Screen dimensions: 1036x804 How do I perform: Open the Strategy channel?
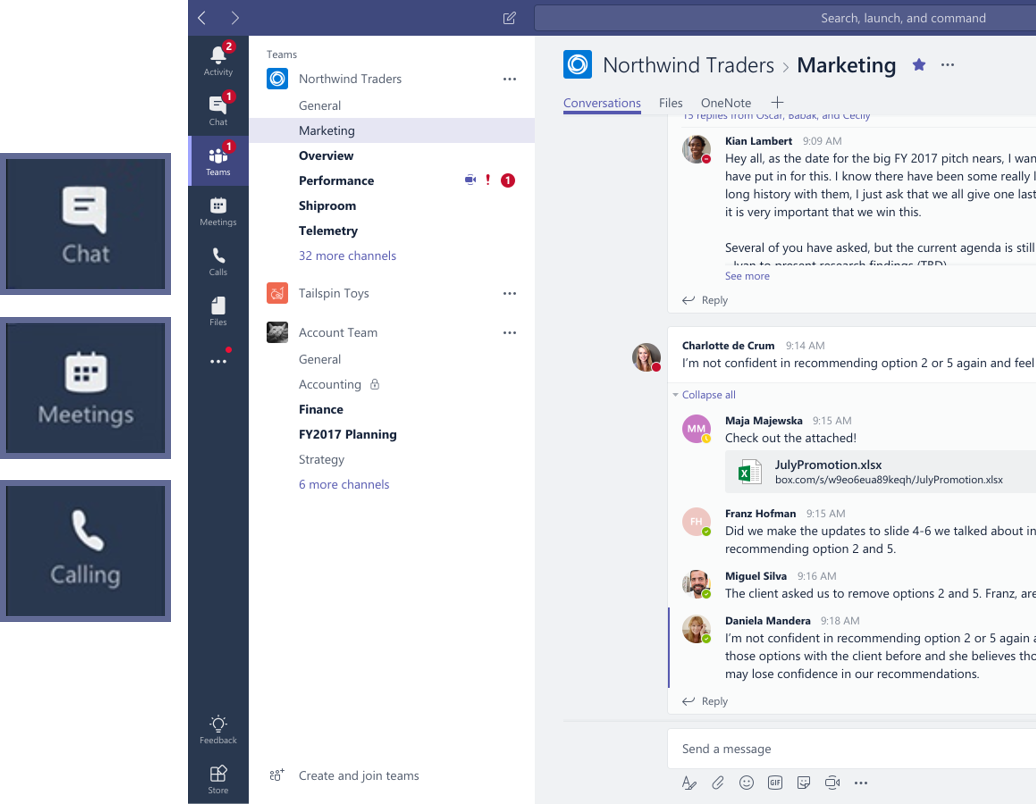click(x=321, y=460)
